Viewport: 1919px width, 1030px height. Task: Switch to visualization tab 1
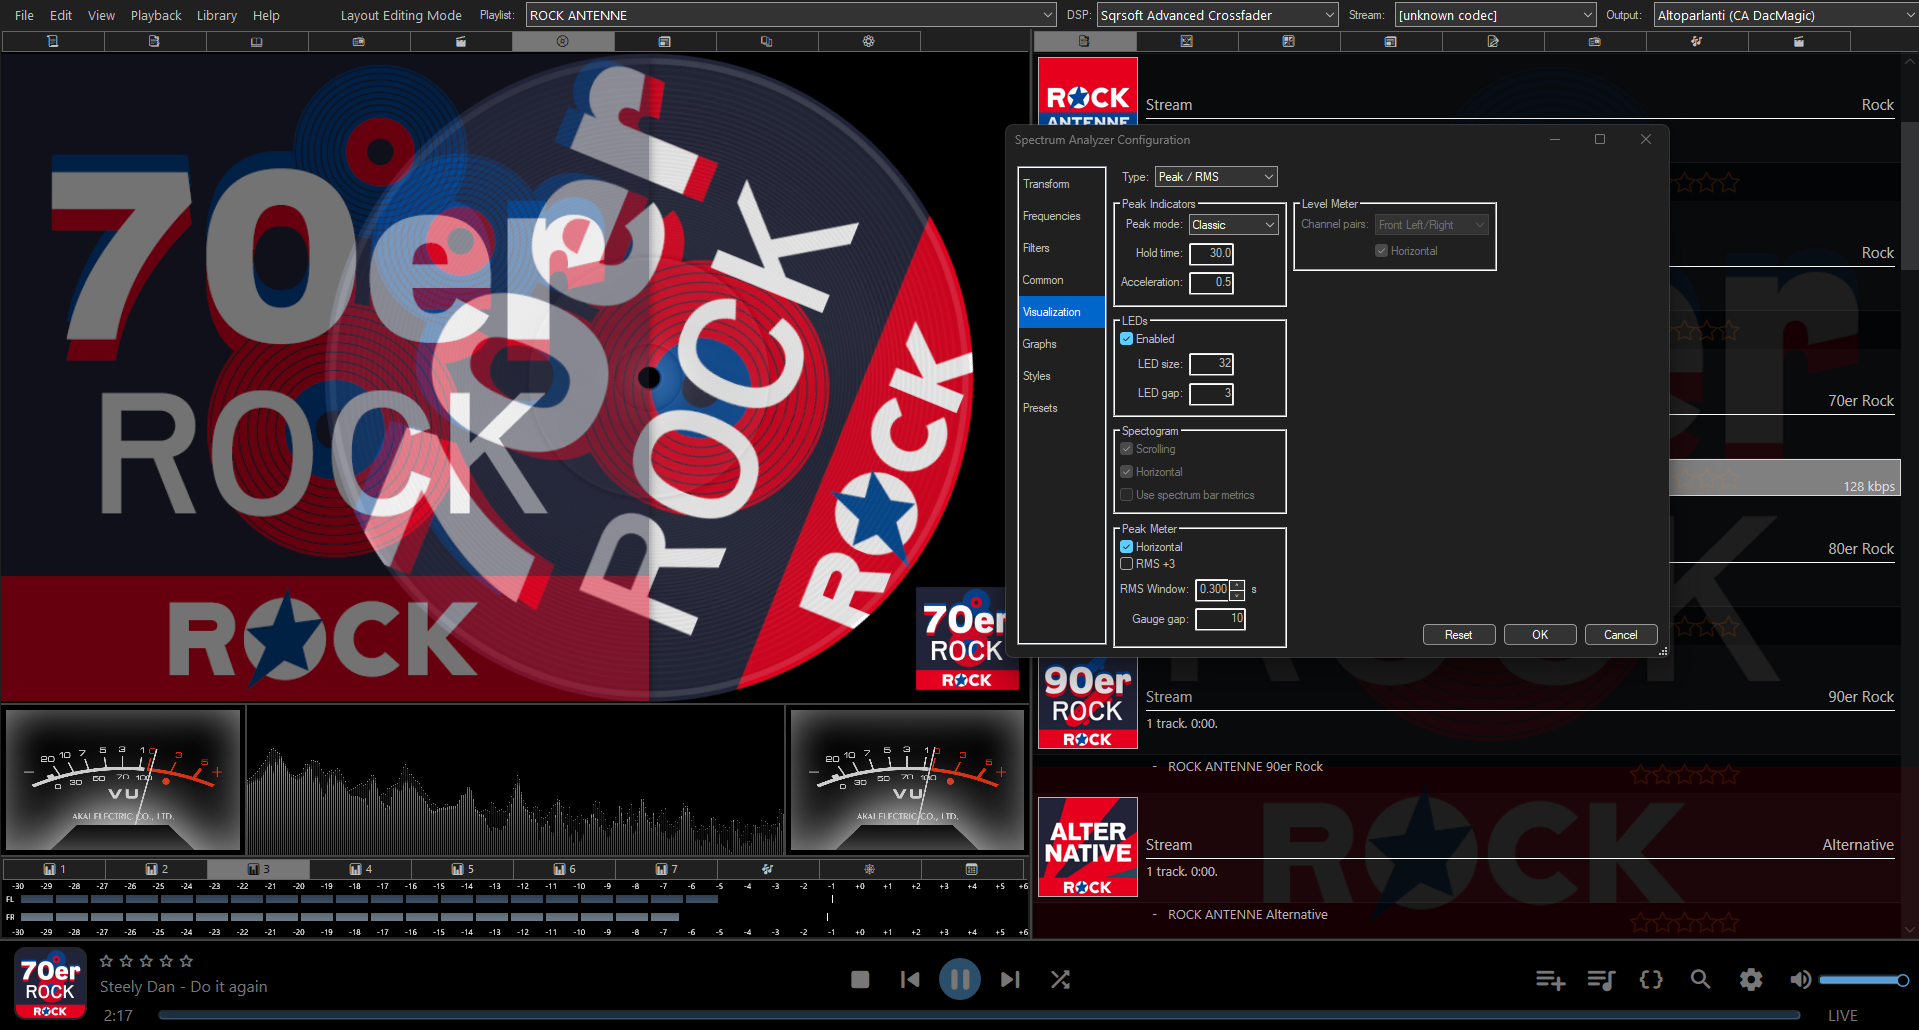(x=55, y=869)
